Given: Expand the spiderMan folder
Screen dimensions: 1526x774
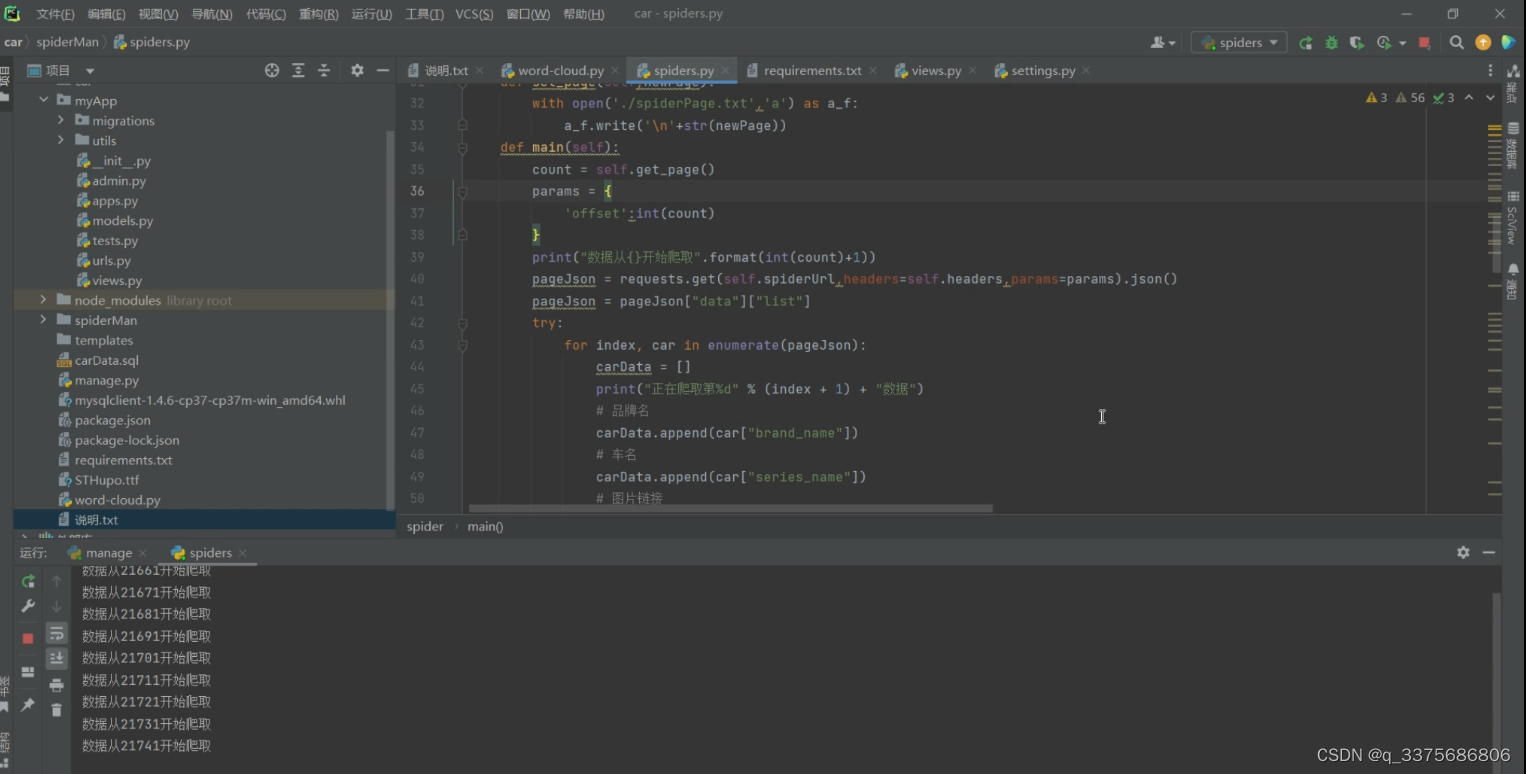Looking at the screenshot, I should 43,320.
